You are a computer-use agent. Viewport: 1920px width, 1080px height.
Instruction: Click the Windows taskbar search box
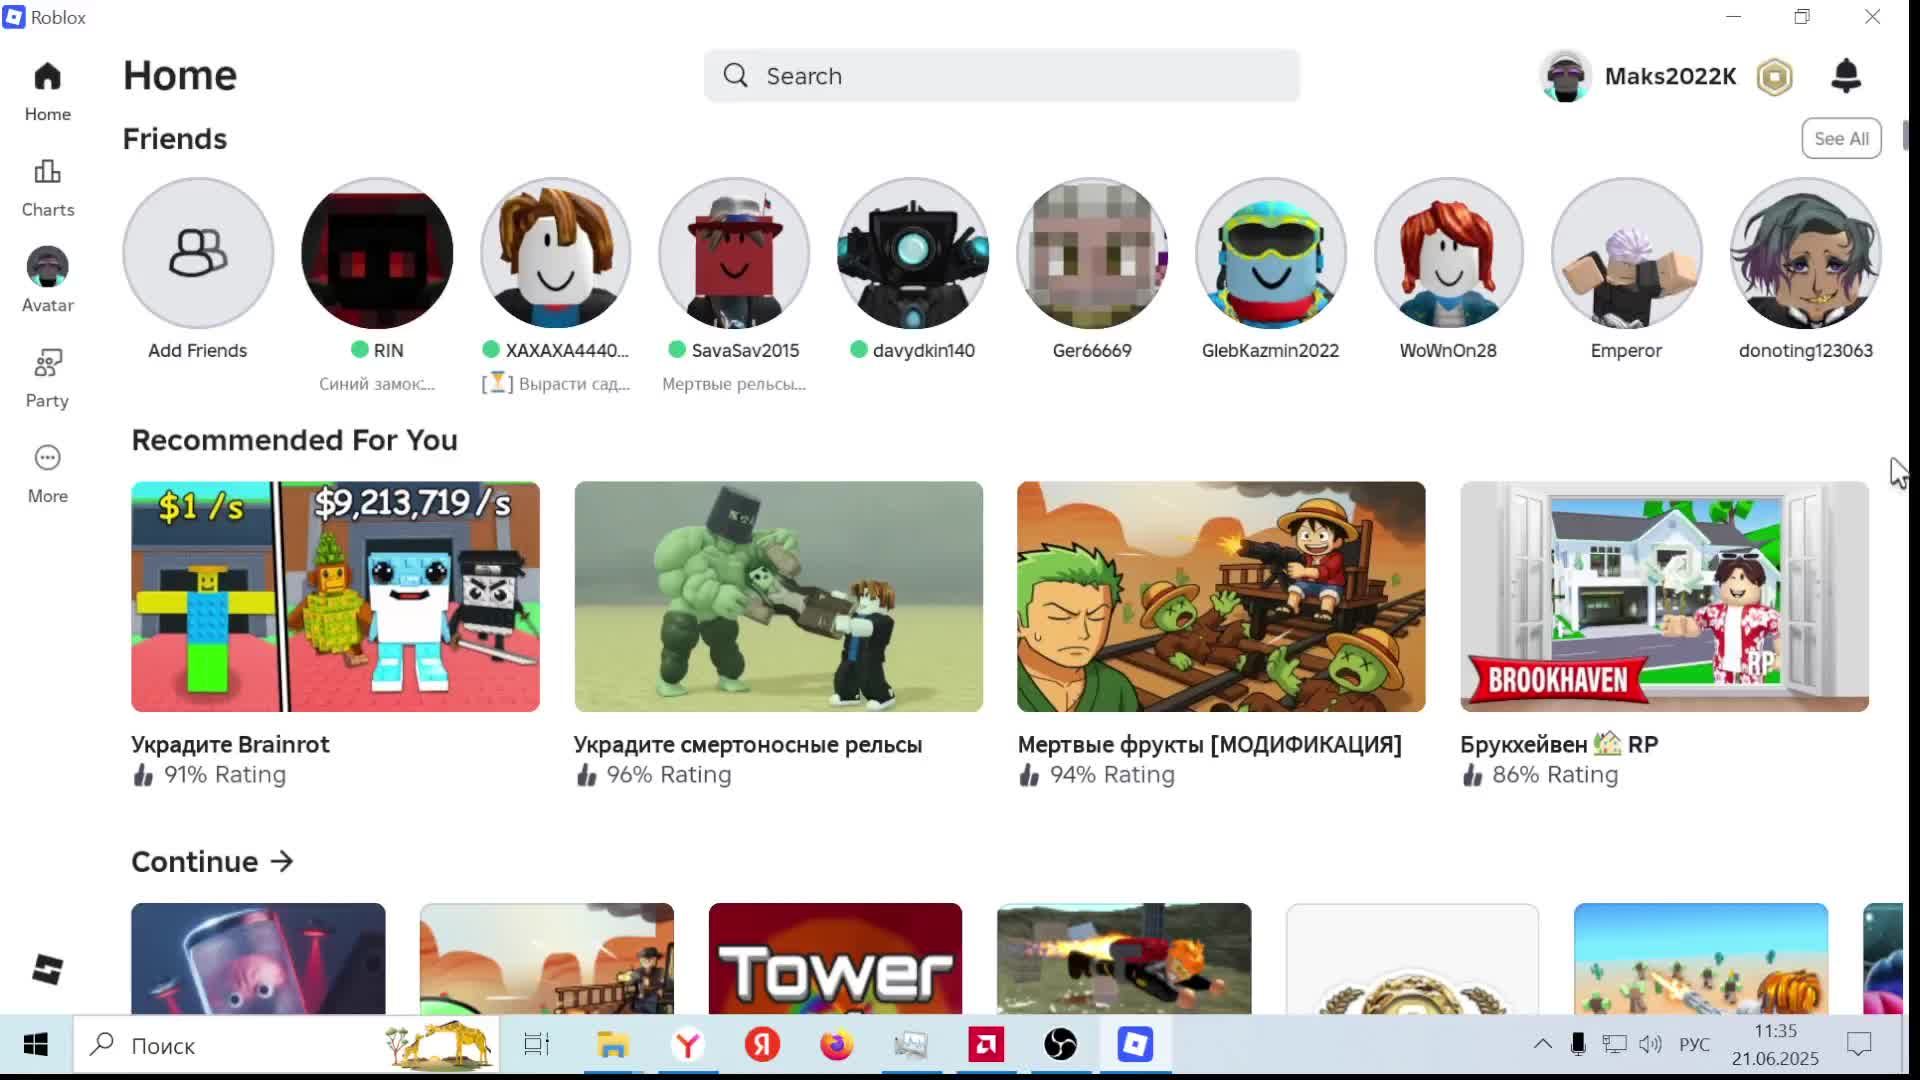coord(286,1045)
